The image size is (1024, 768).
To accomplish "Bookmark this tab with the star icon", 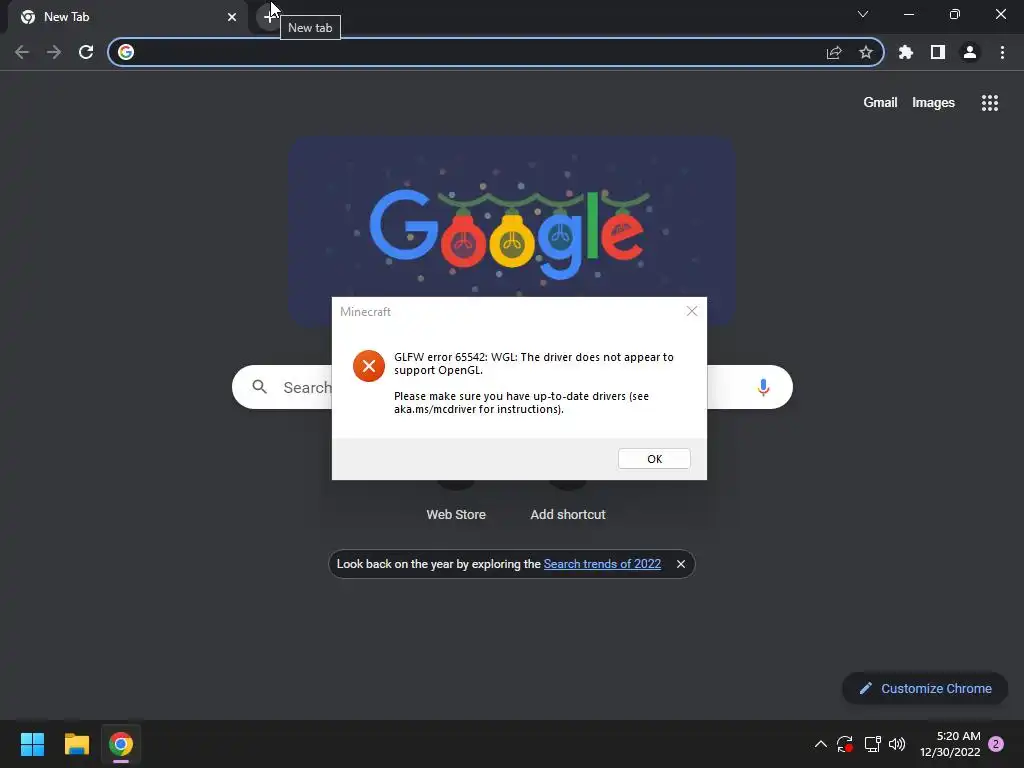I will (865, 52).
